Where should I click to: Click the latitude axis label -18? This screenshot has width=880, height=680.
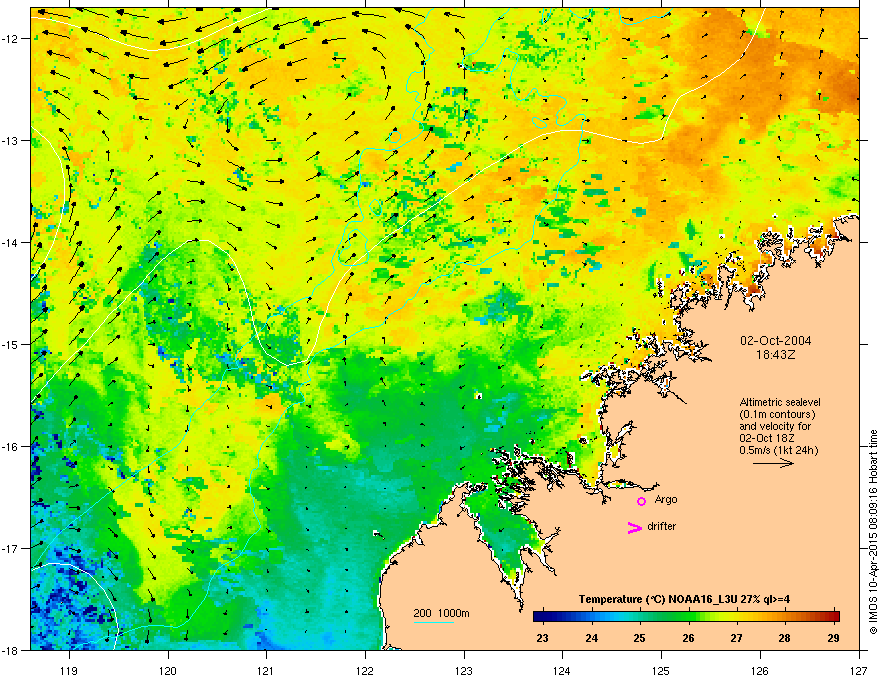point(10,650)
